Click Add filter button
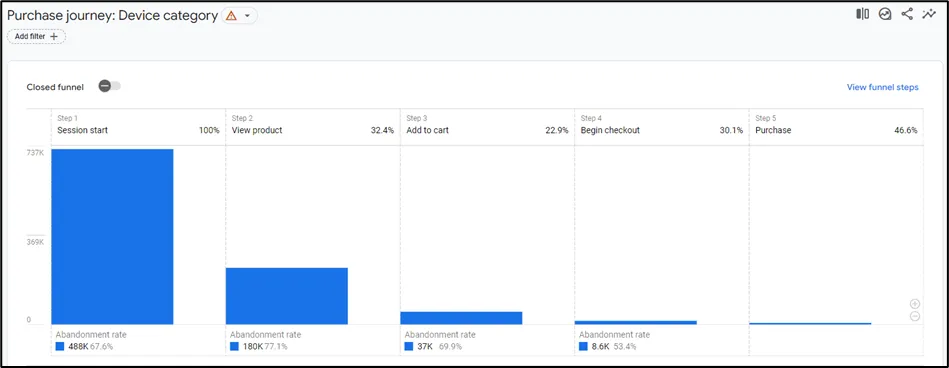This screenshot has height=368, width=949. [36, 36]
